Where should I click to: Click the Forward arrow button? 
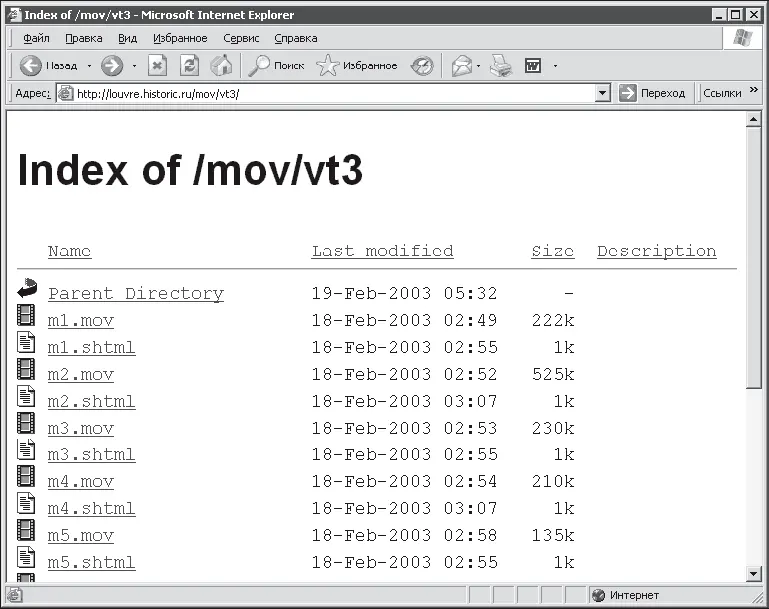(x=112, y=65)
